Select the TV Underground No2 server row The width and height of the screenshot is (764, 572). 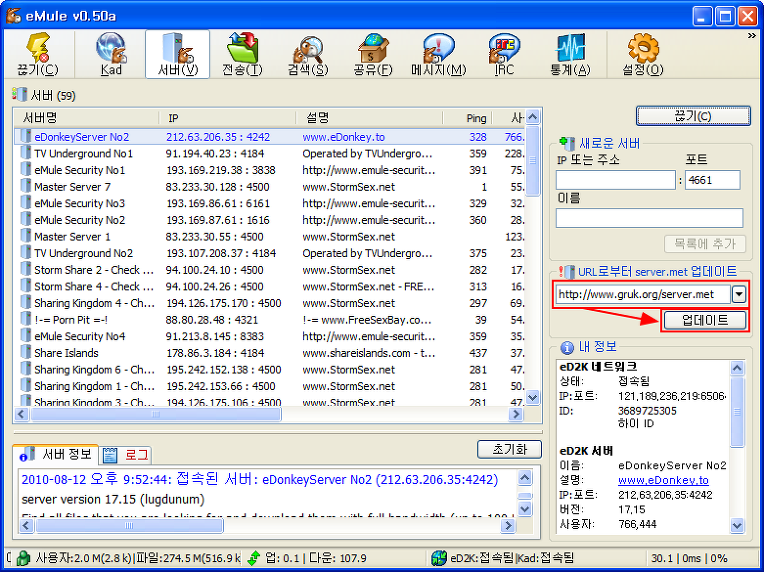click(x=270, y=253)
